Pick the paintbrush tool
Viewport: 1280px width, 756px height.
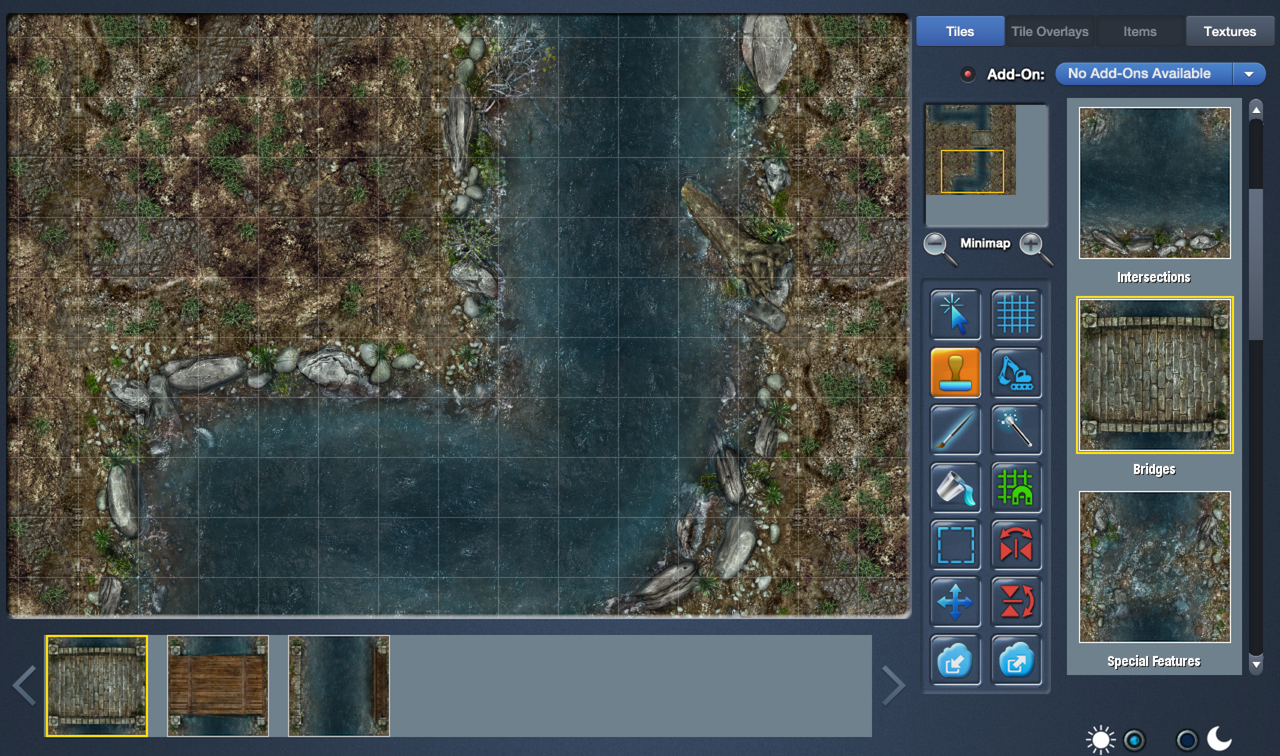[955, 430]
